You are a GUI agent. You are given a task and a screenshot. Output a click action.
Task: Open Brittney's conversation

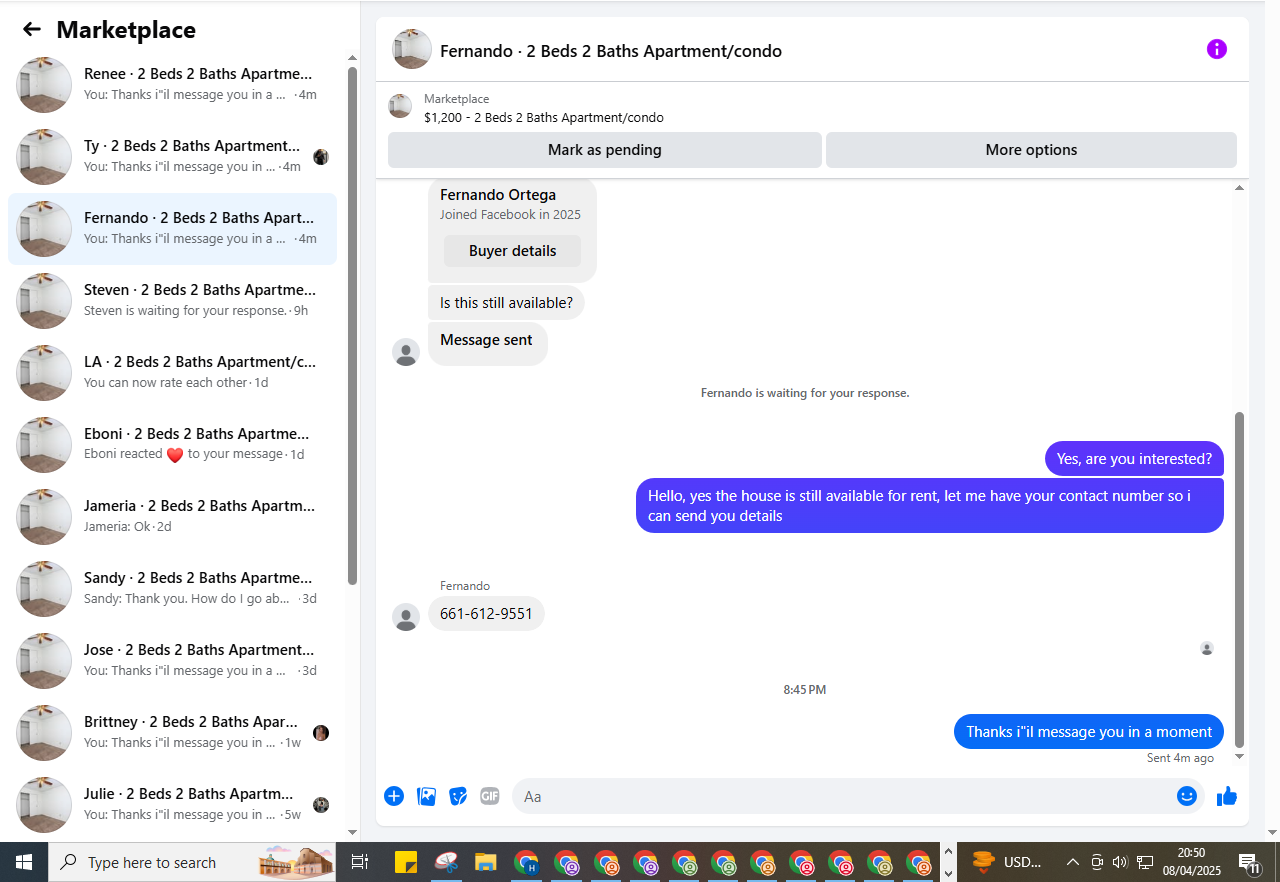172,733
